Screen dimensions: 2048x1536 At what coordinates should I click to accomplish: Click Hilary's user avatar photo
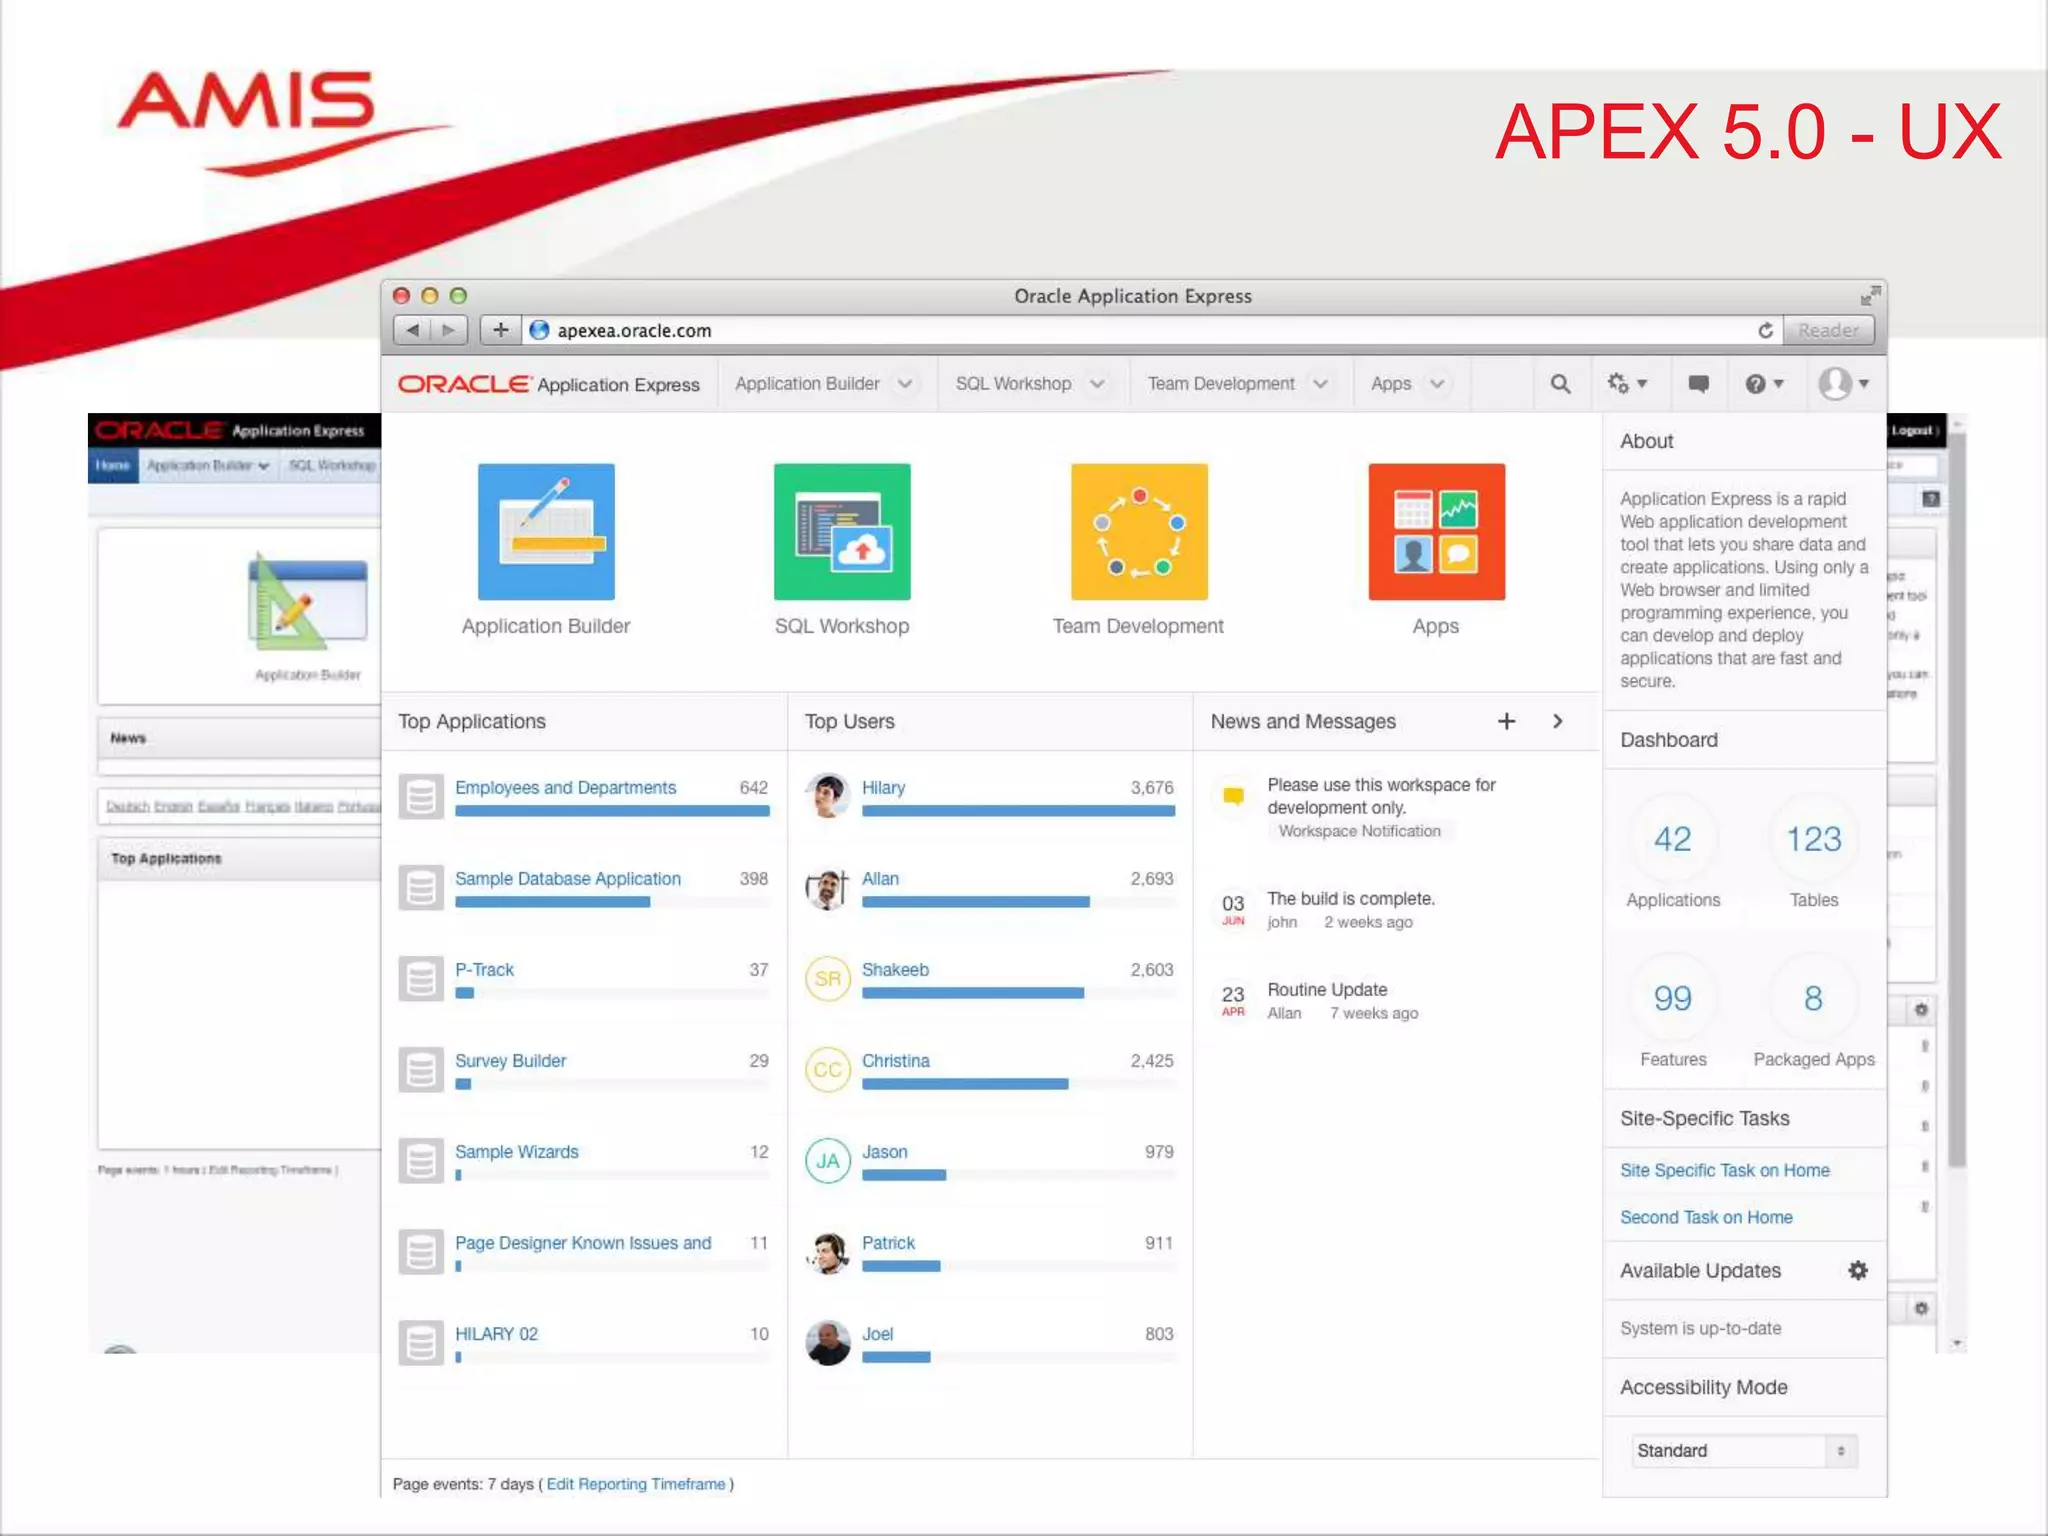point(828,796)
